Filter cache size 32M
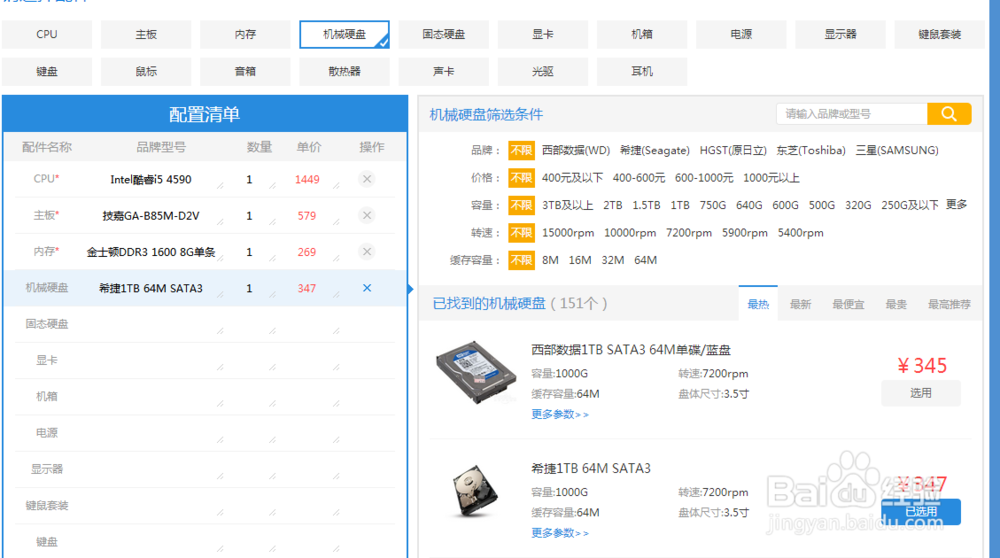 click(x=612, y=260)
